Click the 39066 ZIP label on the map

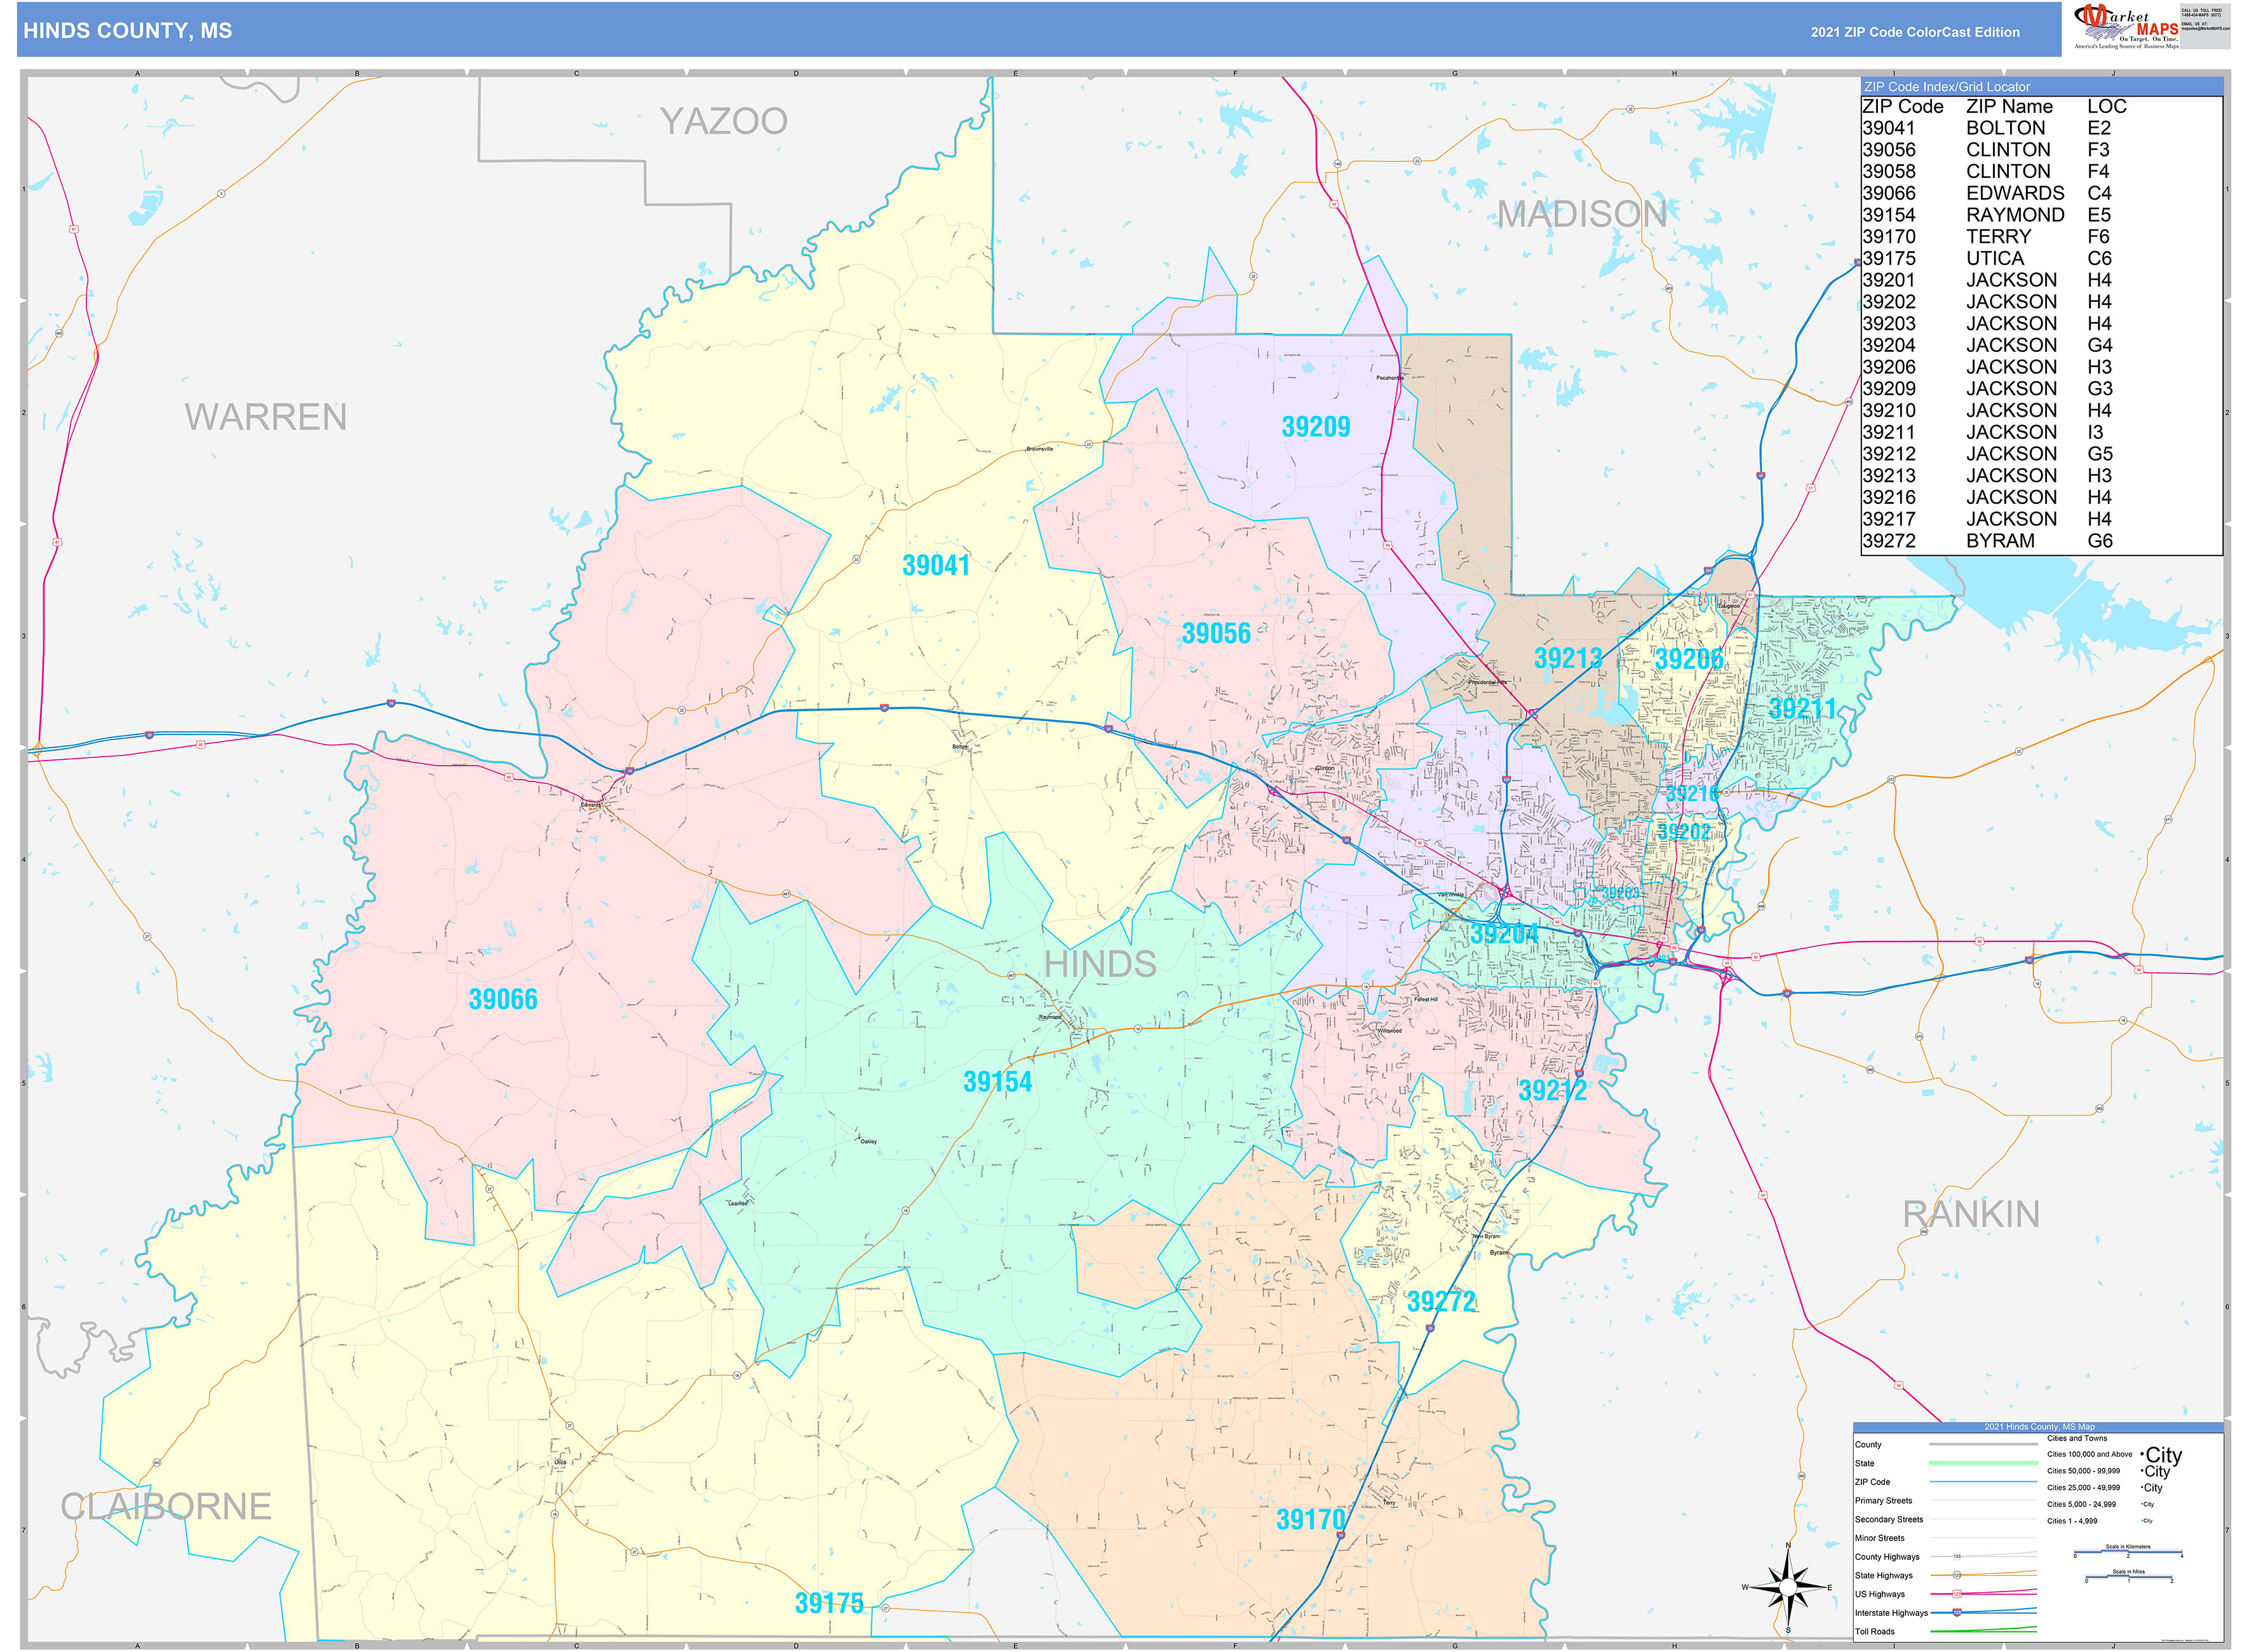click(503, 1000)
